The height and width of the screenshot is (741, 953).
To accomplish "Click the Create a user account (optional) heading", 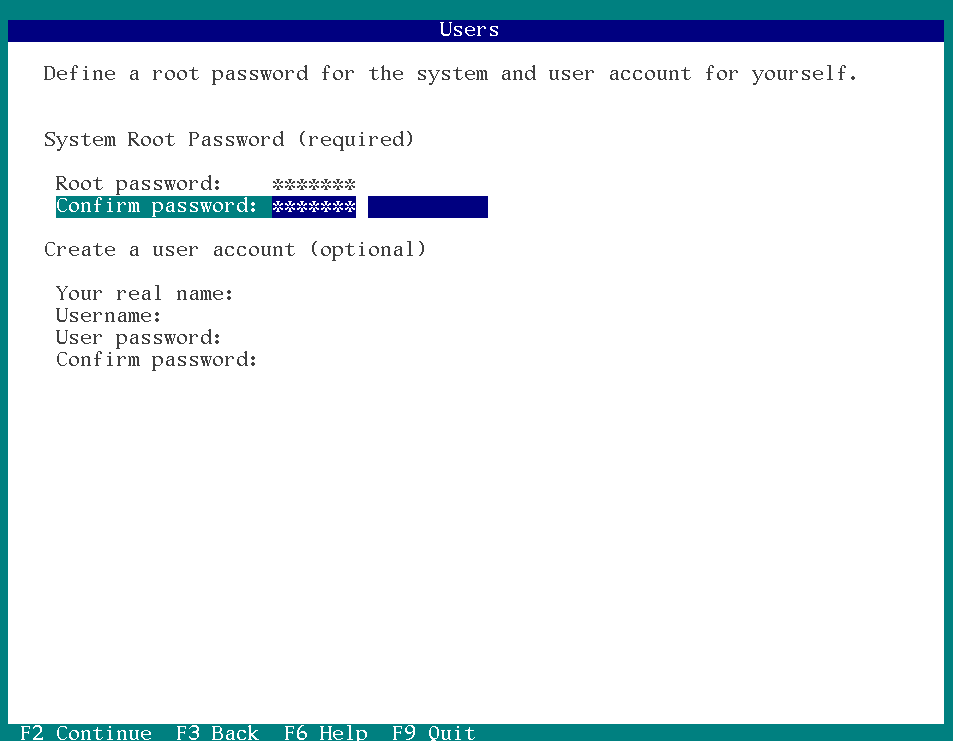I will click(235, 250).
